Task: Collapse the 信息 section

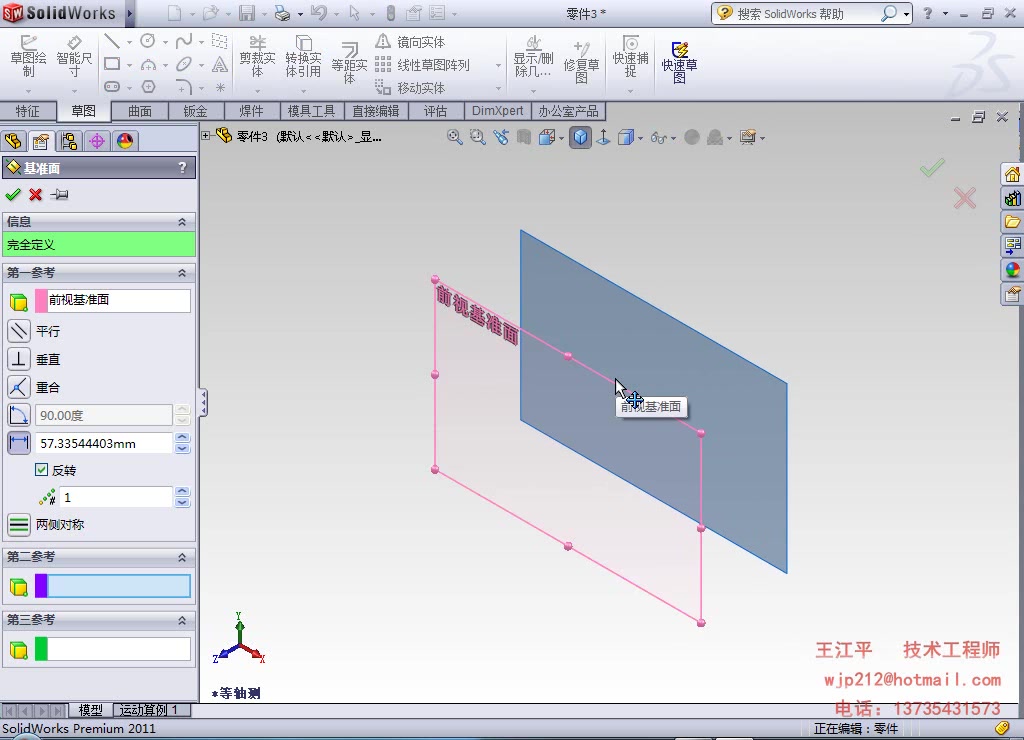Action: (182, 222)
